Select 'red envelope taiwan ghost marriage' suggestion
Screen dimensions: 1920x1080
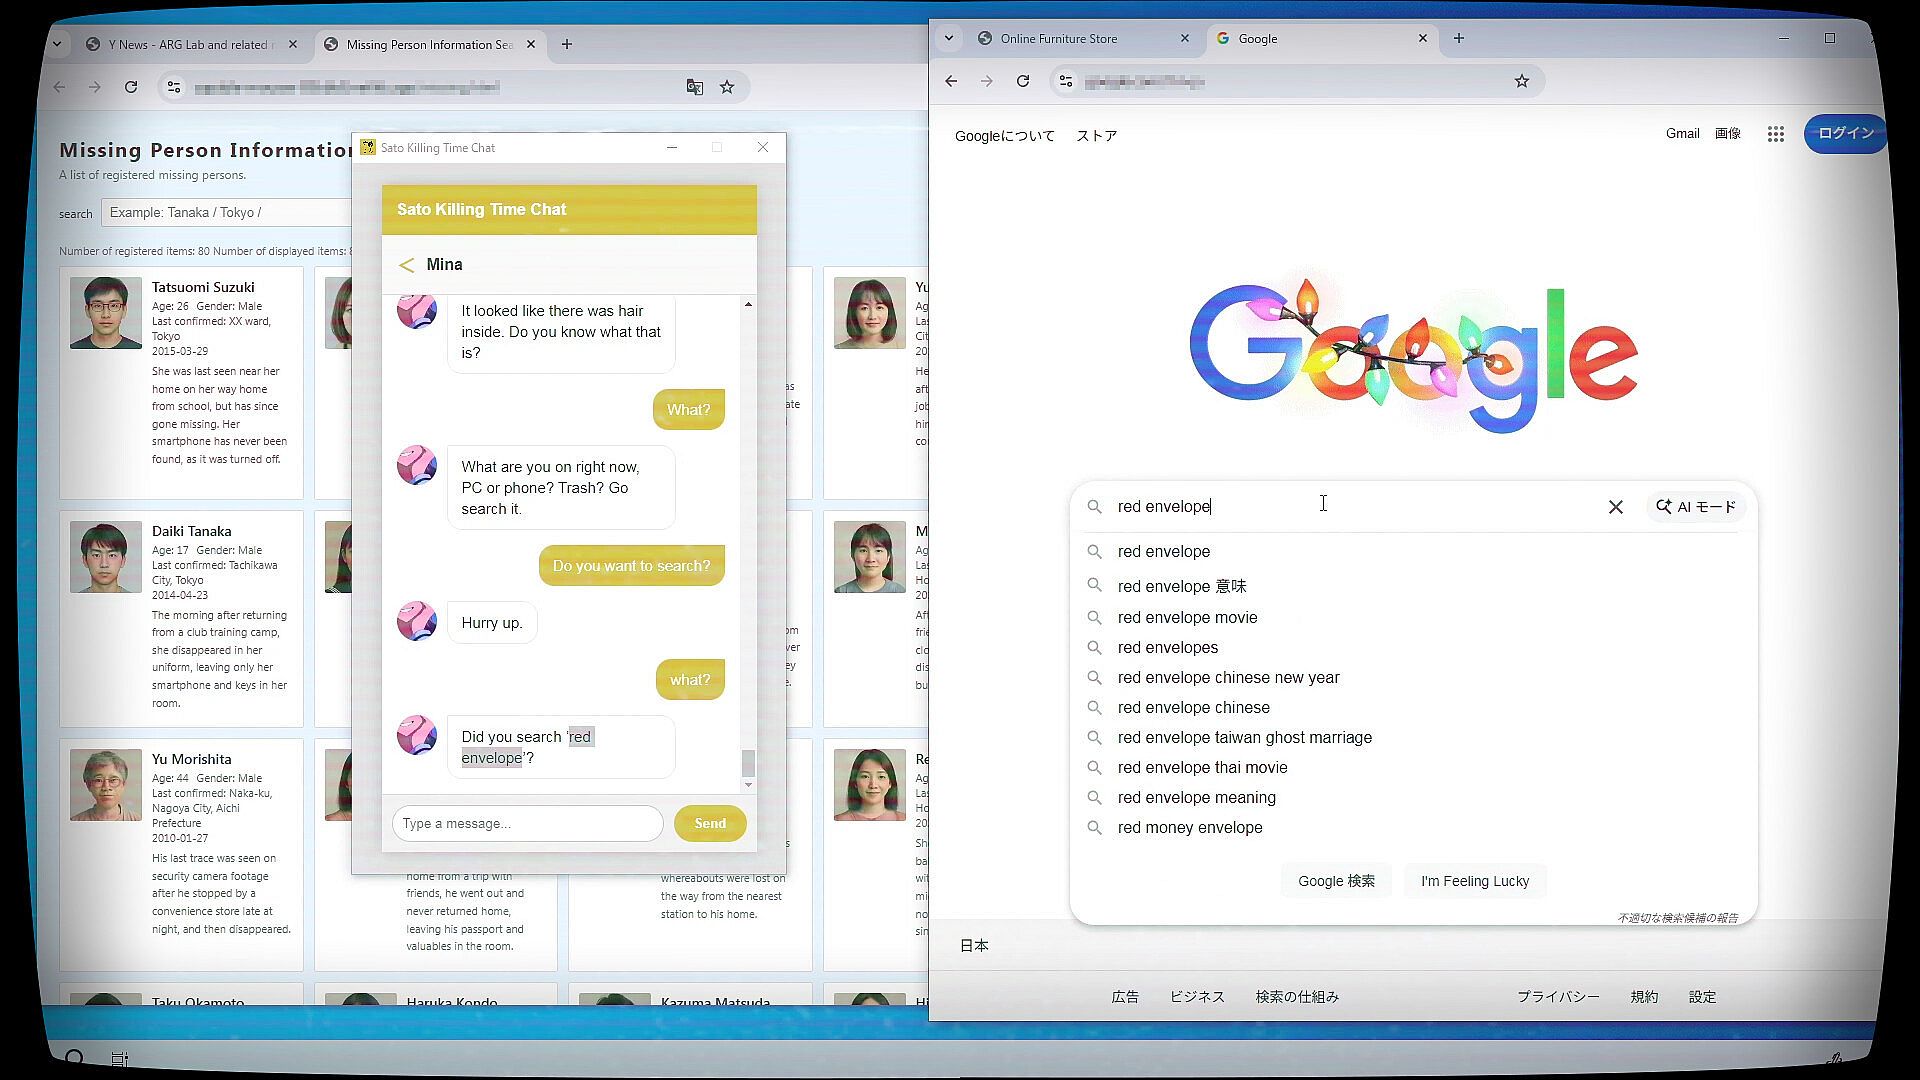coord(1244,737)
